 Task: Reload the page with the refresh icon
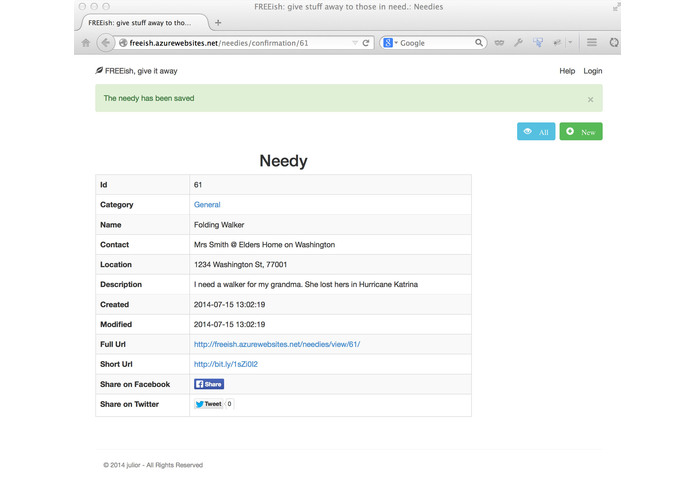coord(366,43)
